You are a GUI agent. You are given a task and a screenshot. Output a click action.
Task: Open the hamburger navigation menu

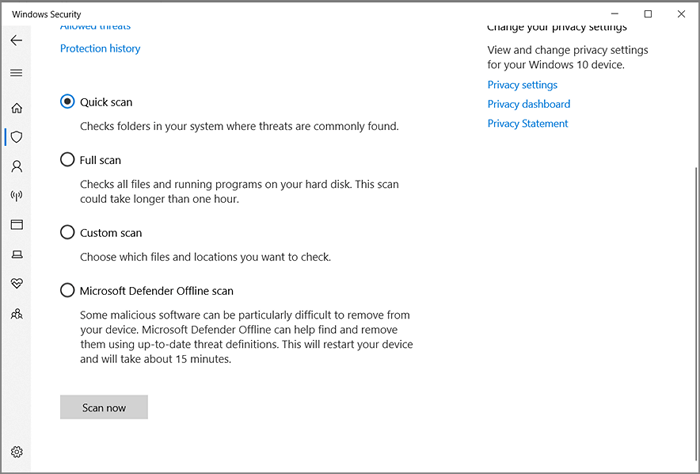pyautogui.click(x=16, y=73)
